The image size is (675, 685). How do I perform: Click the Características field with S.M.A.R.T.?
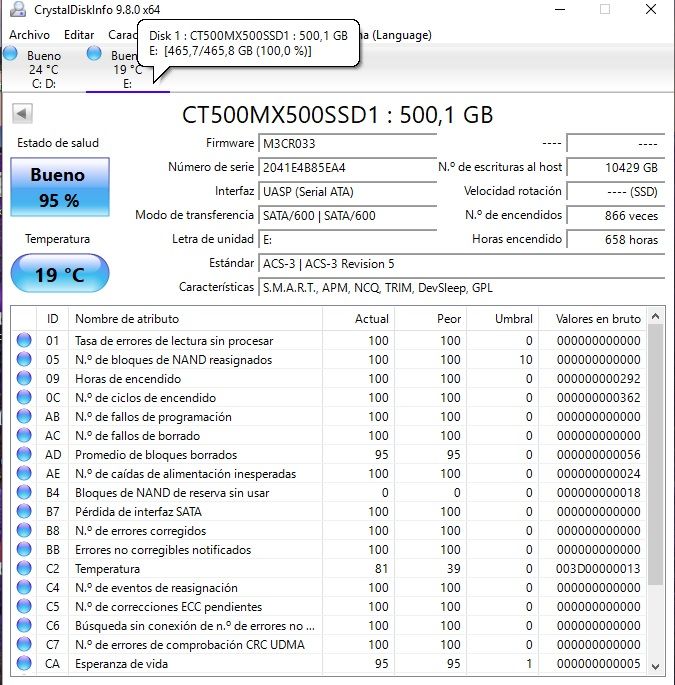(461, 287)
